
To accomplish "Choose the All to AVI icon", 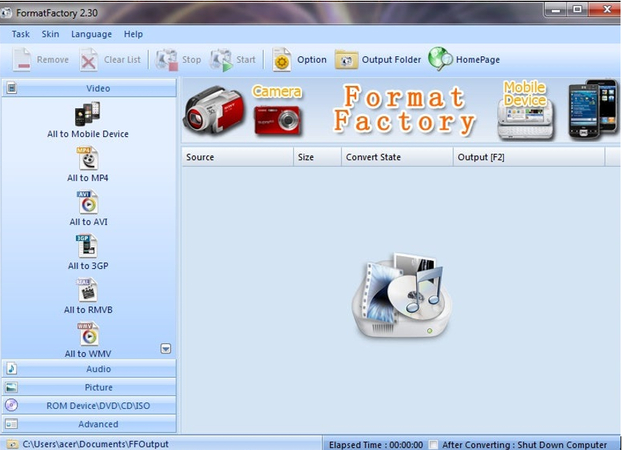I will pos(88,202).
